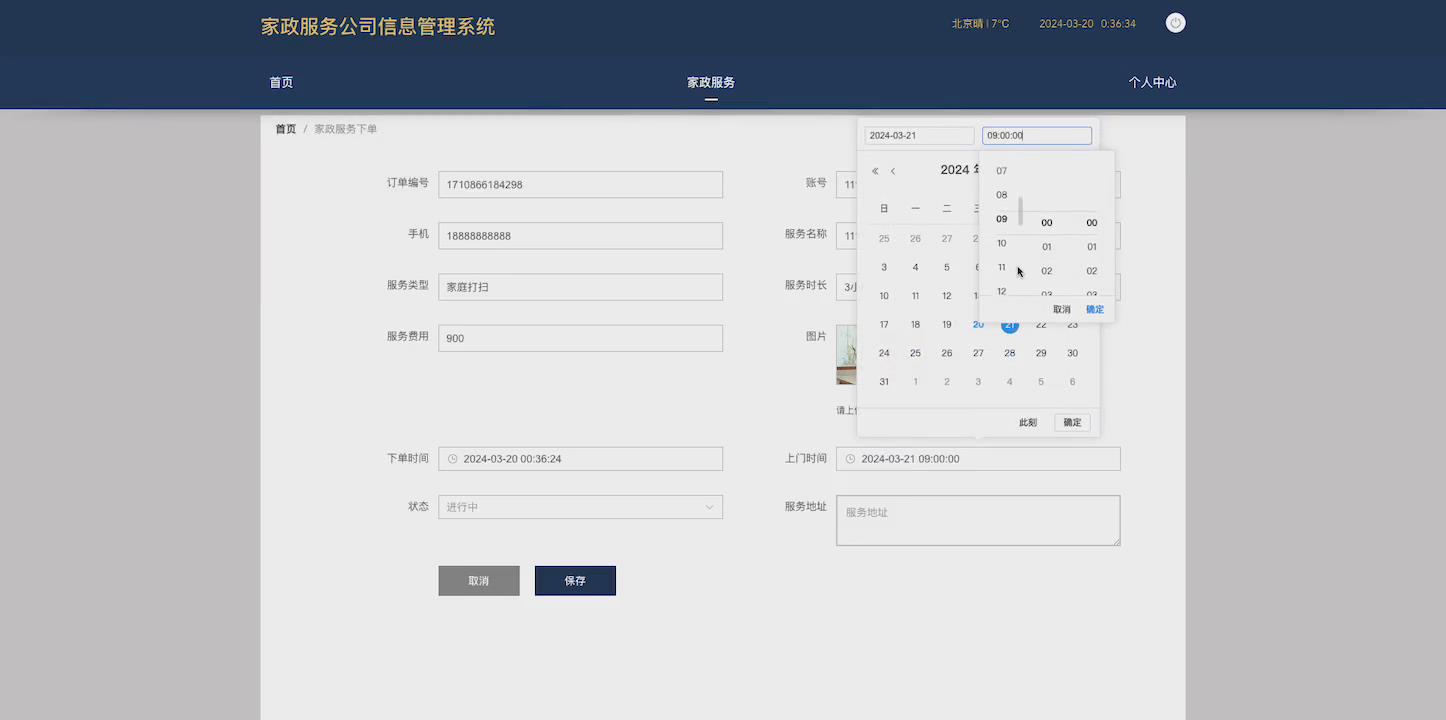Focus the time input showing 09:00:00

coord(1037,135)
